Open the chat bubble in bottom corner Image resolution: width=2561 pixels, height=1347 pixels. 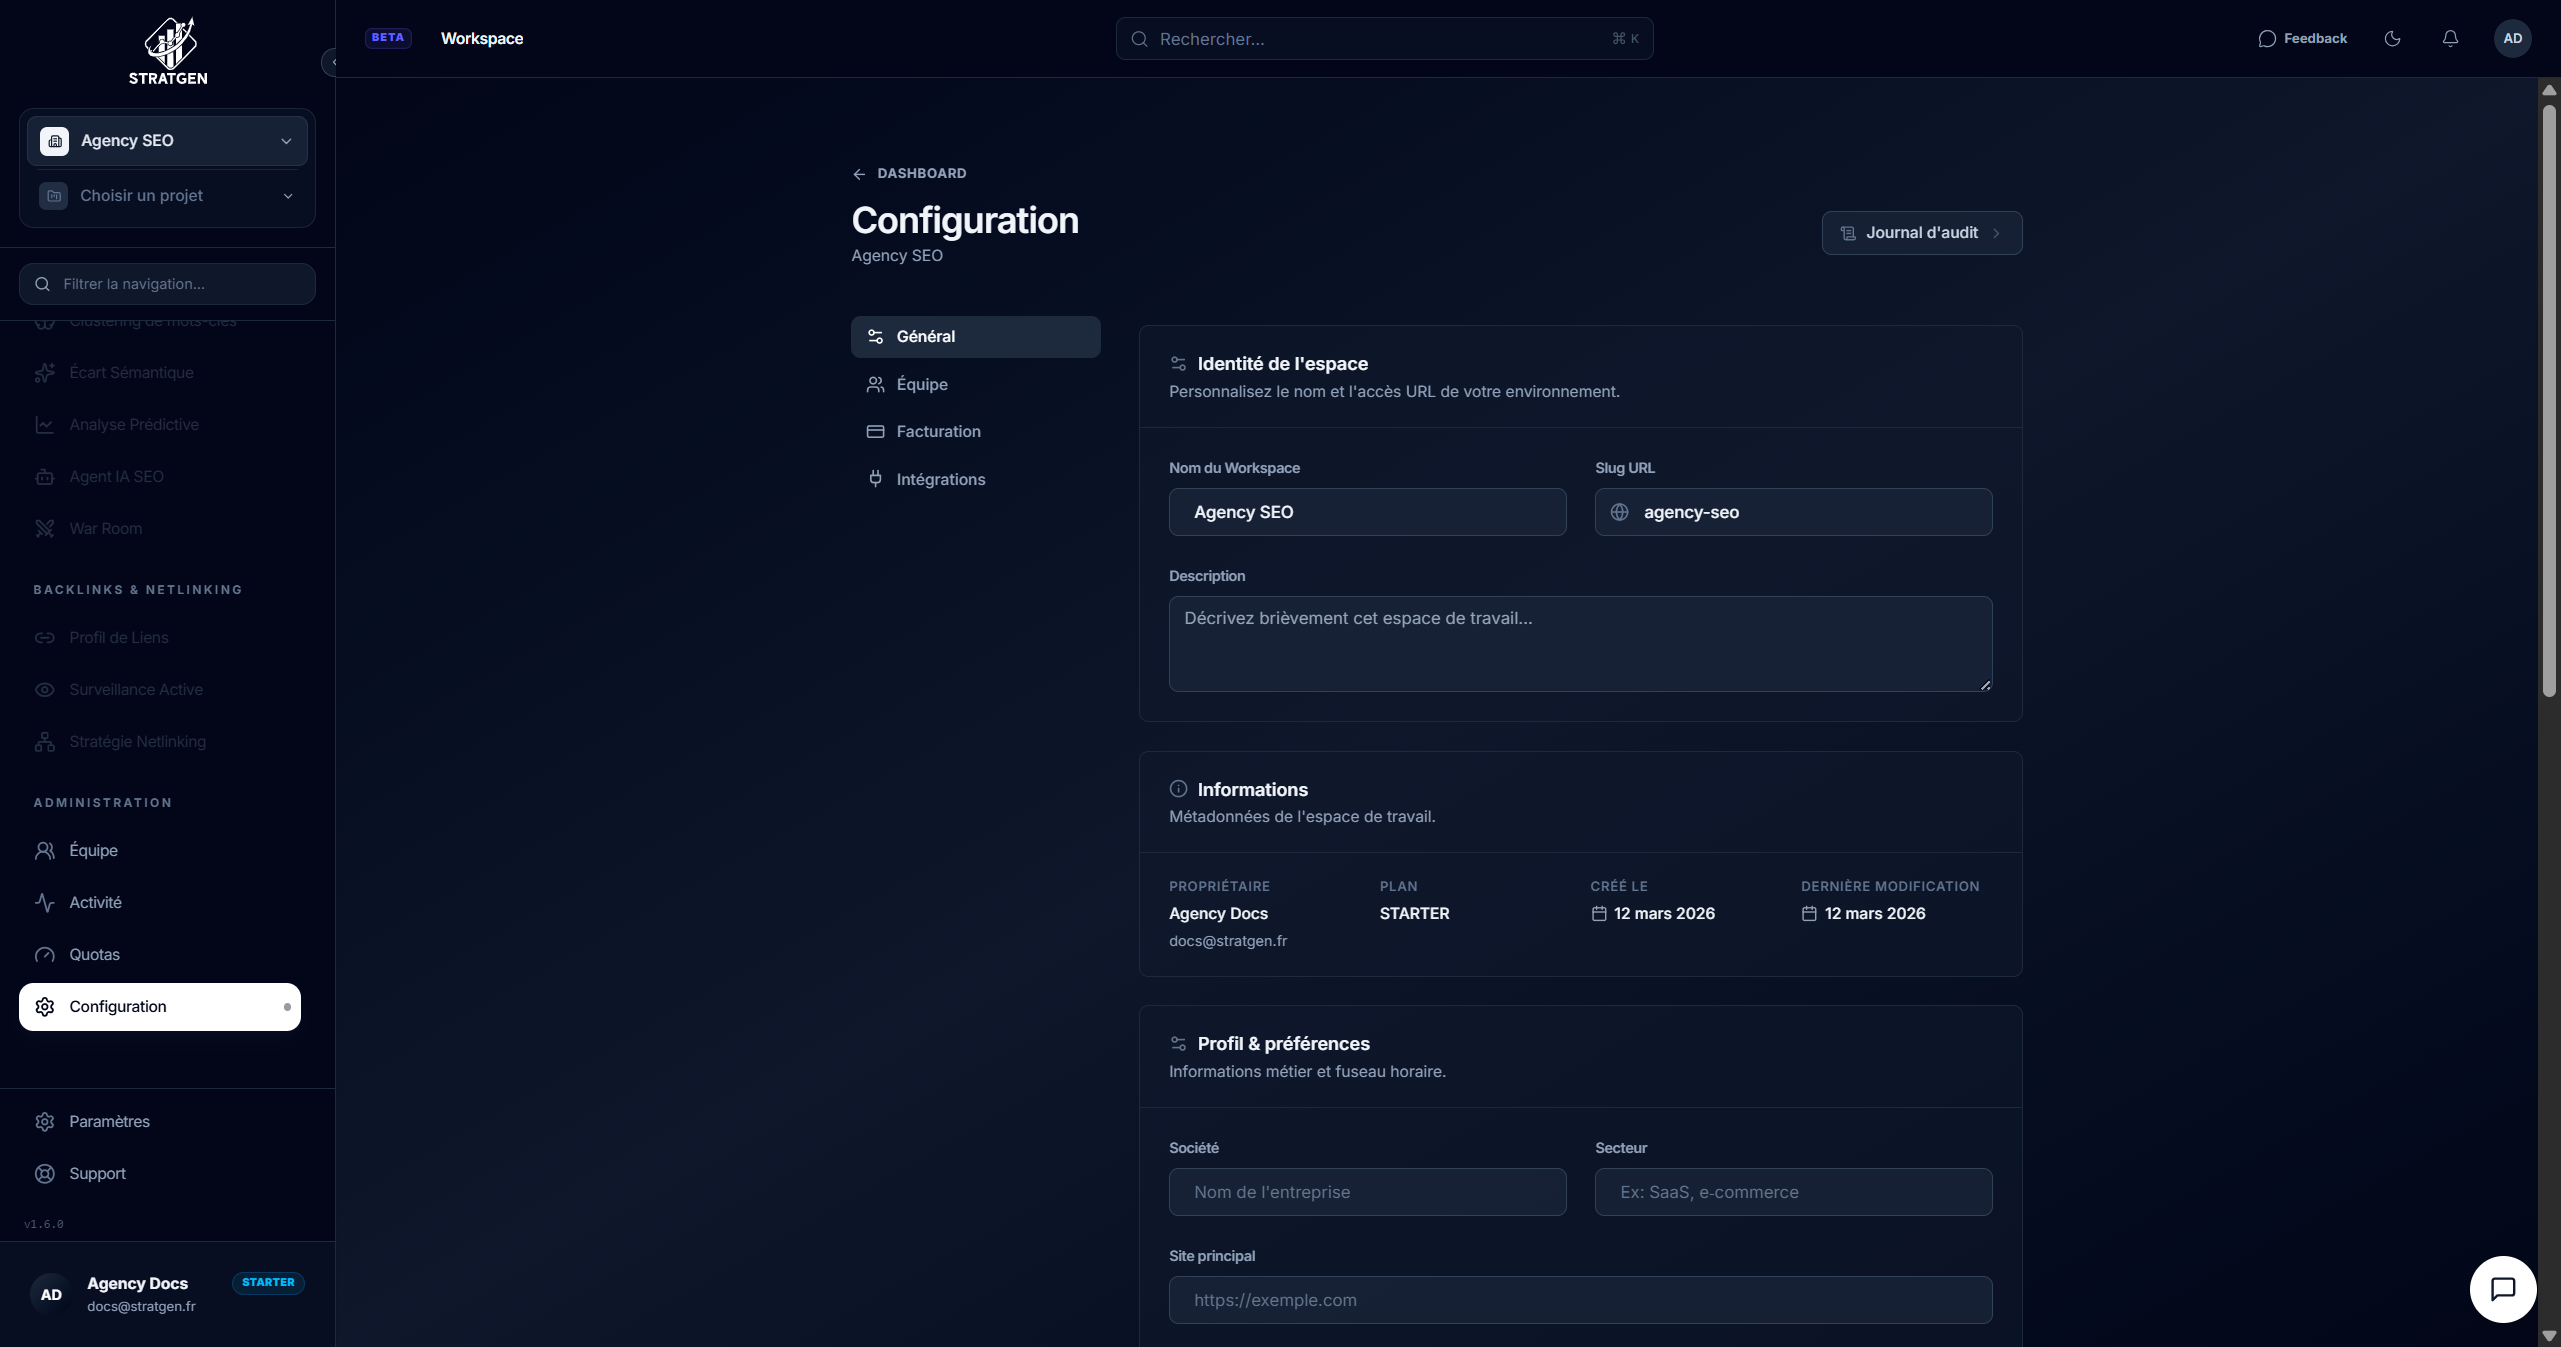[x=2501, y=1289]
